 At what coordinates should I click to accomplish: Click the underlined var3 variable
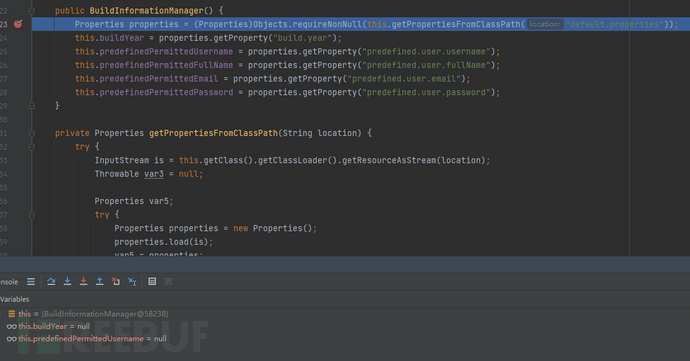[x=154, y=174]
